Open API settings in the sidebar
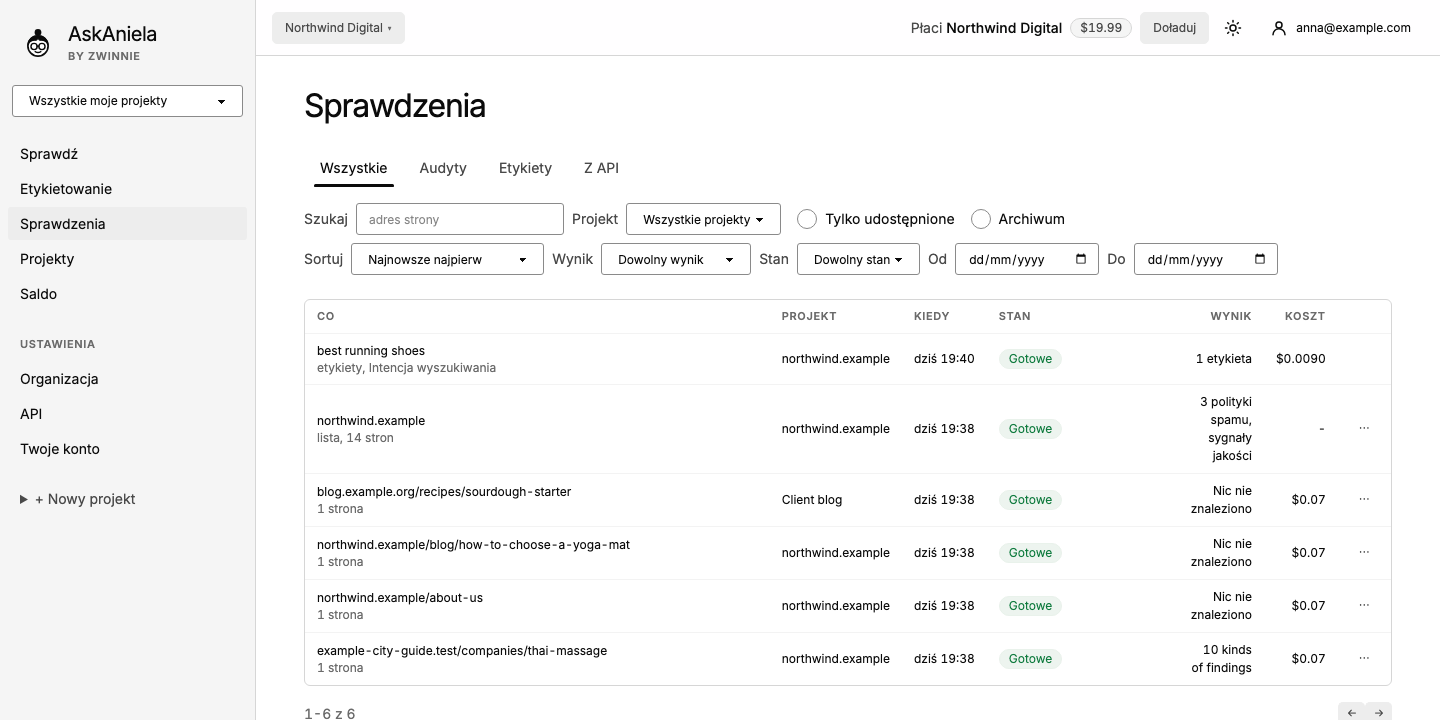Viewport: 1440px width, 720px height. click(127, 414)
